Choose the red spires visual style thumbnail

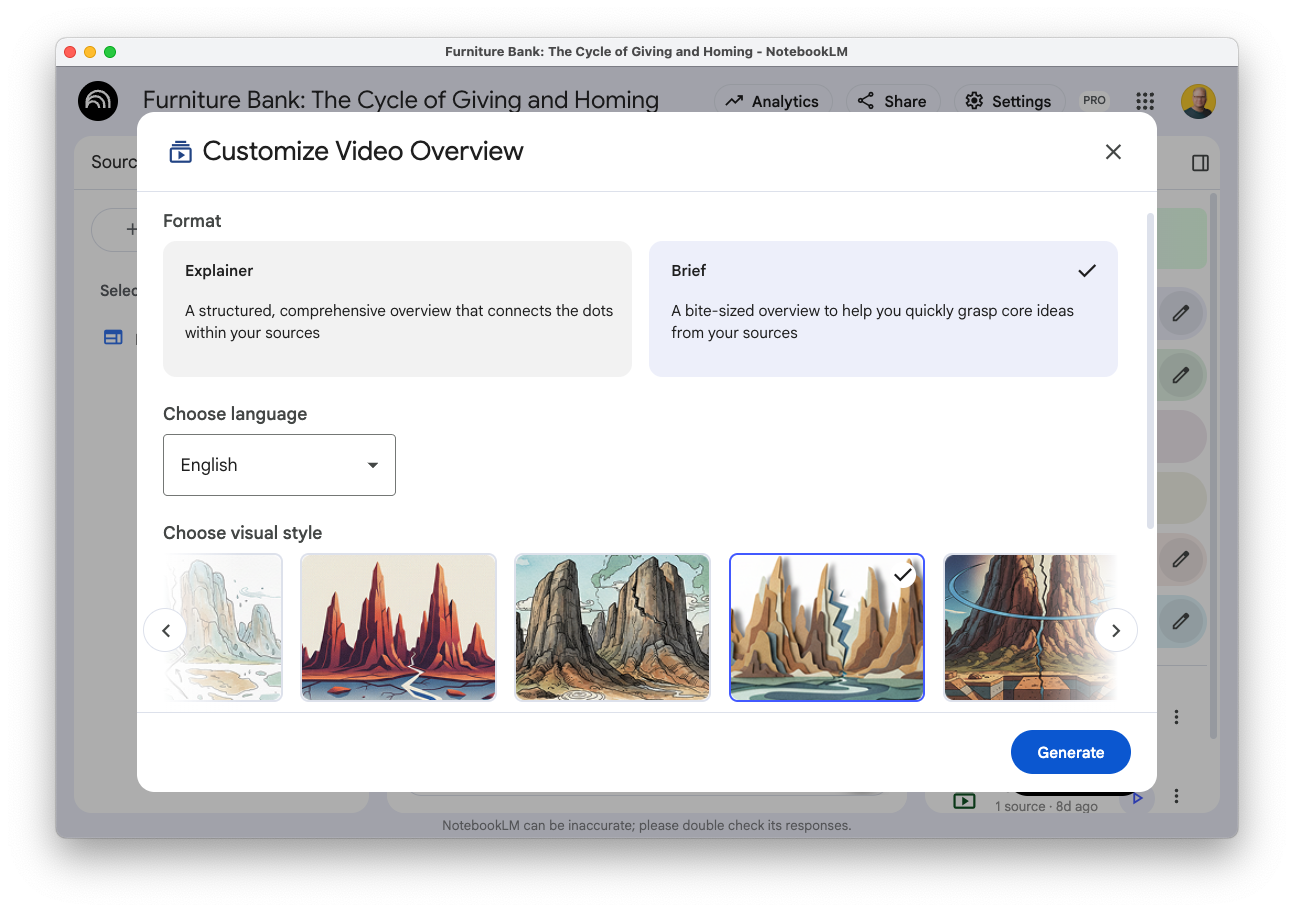pos(398,627)
